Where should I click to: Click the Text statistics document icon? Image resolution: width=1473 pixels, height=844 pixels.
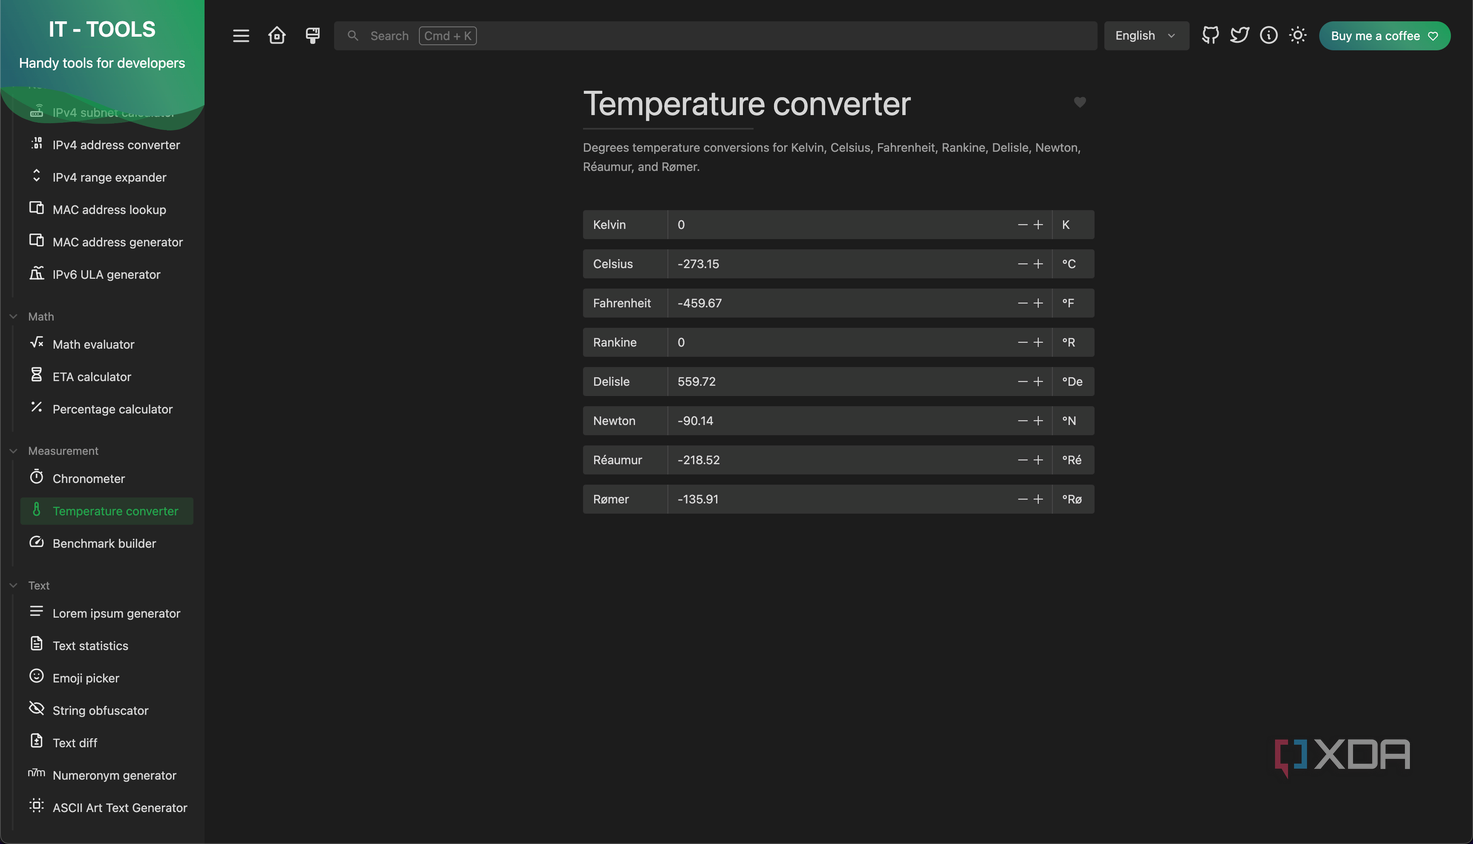pyautogui.click(x=37, y=644)
